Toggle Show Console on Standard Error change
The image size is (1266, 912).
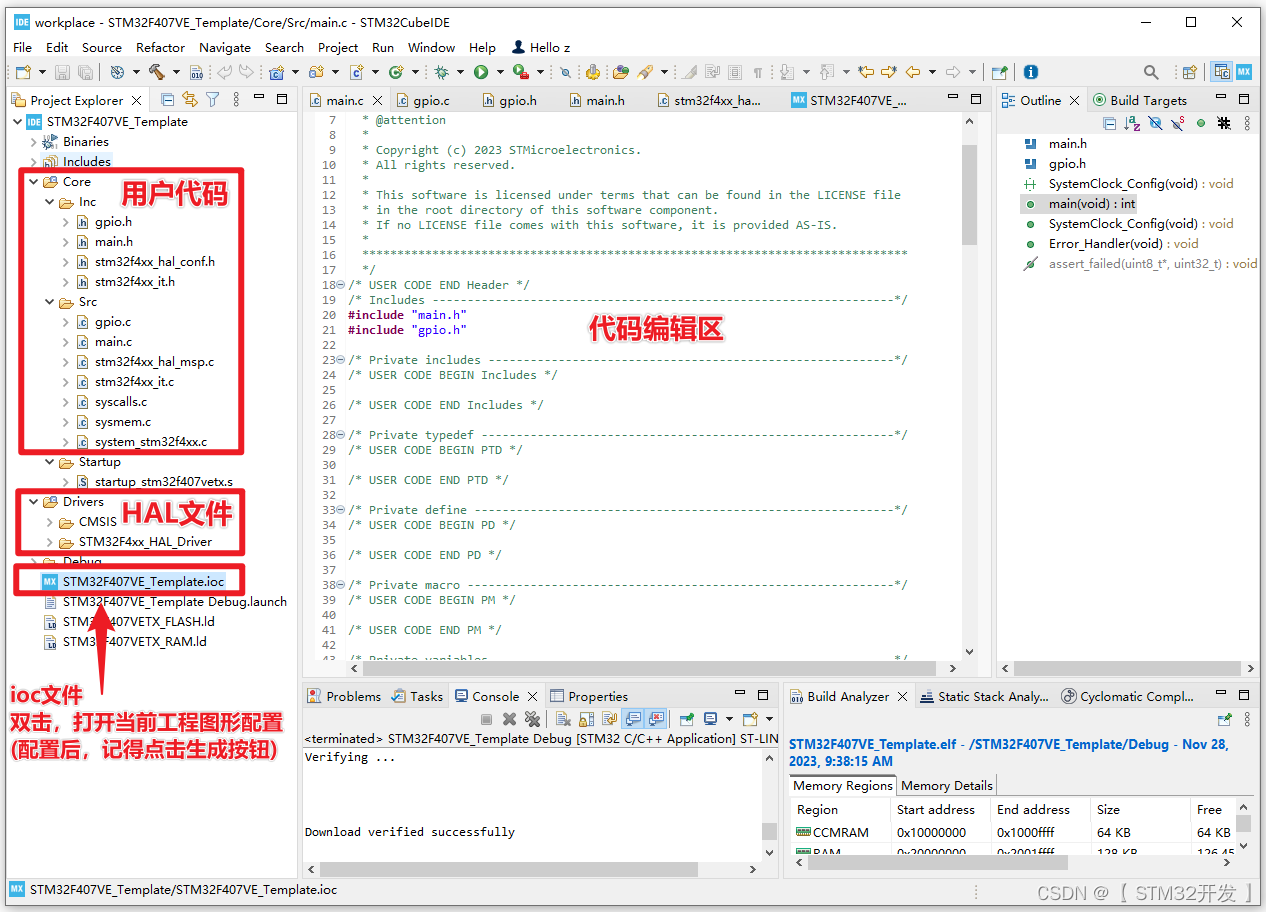pos(656,719)
